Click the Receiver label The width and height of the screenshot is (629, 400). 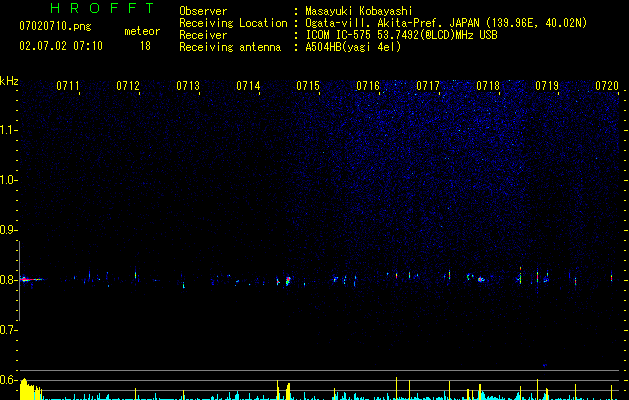203,35
